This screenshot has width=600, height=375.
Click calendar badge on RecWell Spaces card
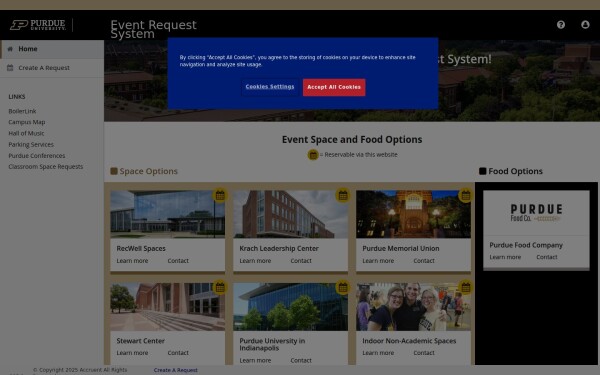coord(220,196)
